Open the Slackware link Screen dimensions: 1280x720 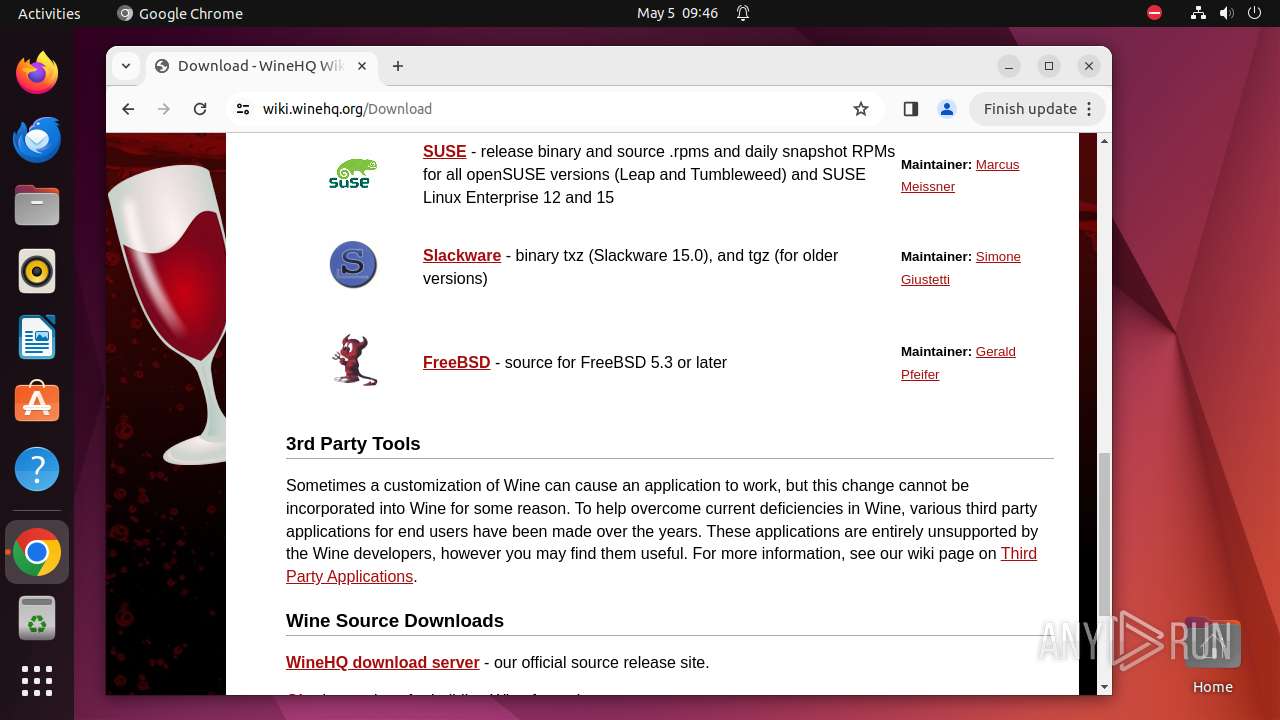click(x=462, y=255)
